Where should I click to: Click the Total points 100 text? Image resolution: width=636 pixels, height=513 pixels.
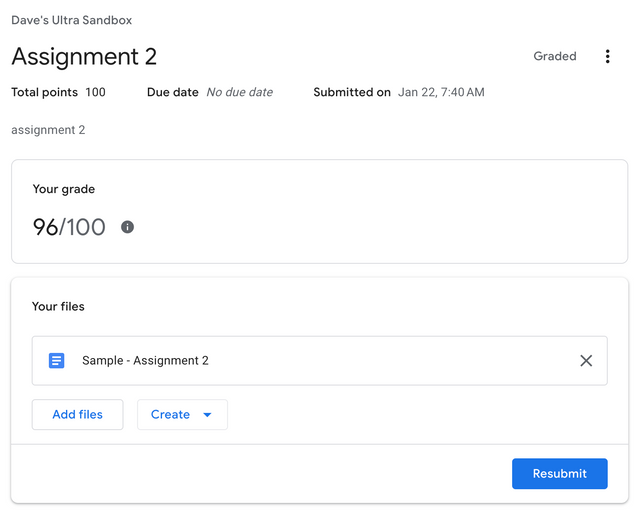point(58,92)
